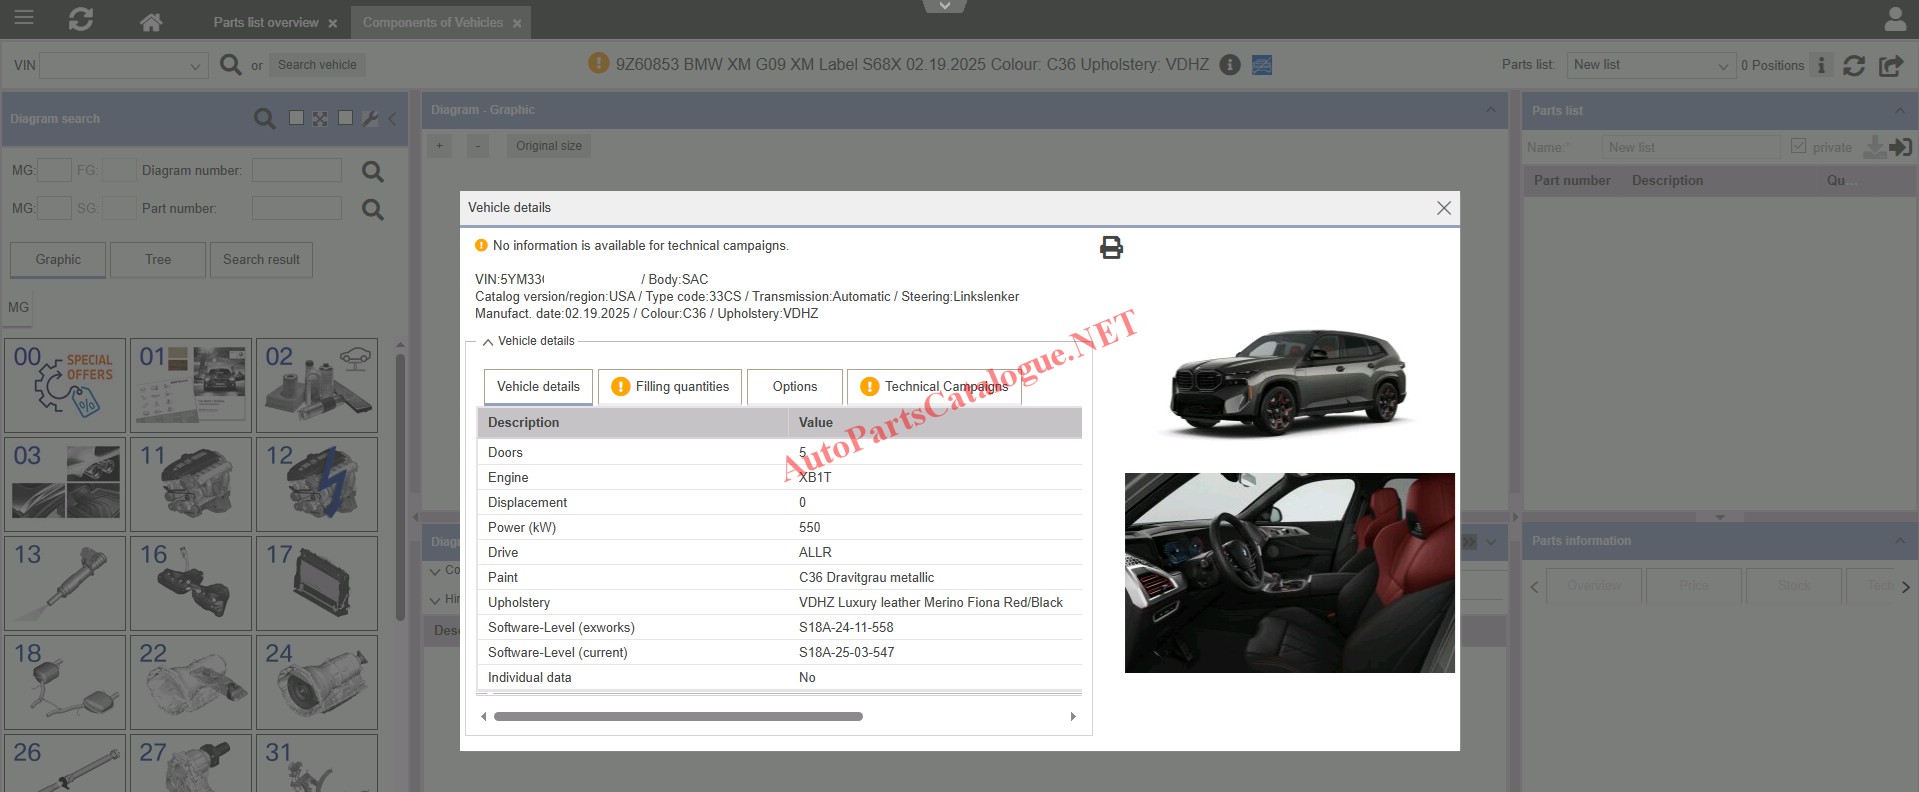This screenshot has height=792, width=1919.
Task: Click the print icon in Vehicle details
Action: [1111, 248]
